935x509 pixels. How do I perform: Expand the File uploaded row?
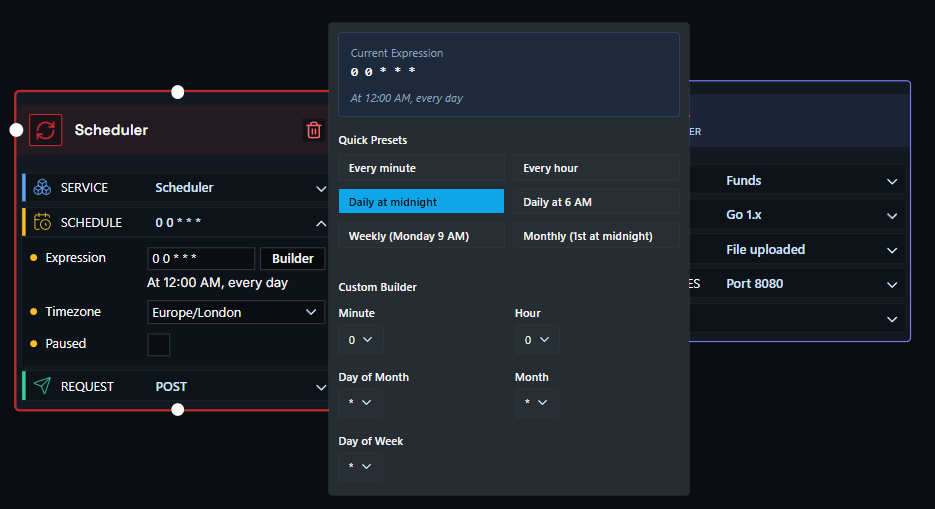(892, 250)
